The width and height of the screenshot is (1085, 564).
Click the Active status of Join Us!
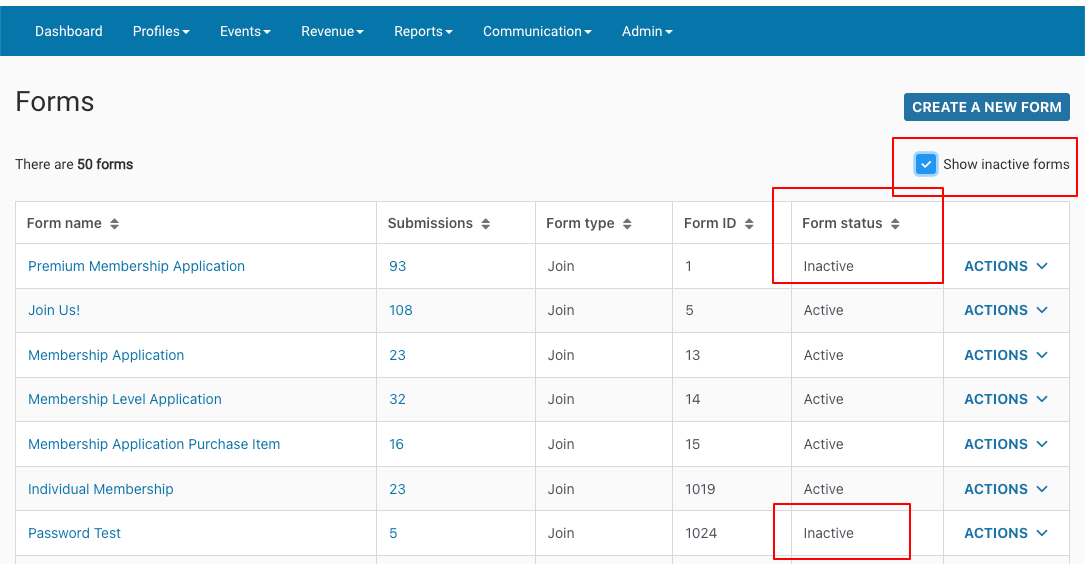[823, 311]
